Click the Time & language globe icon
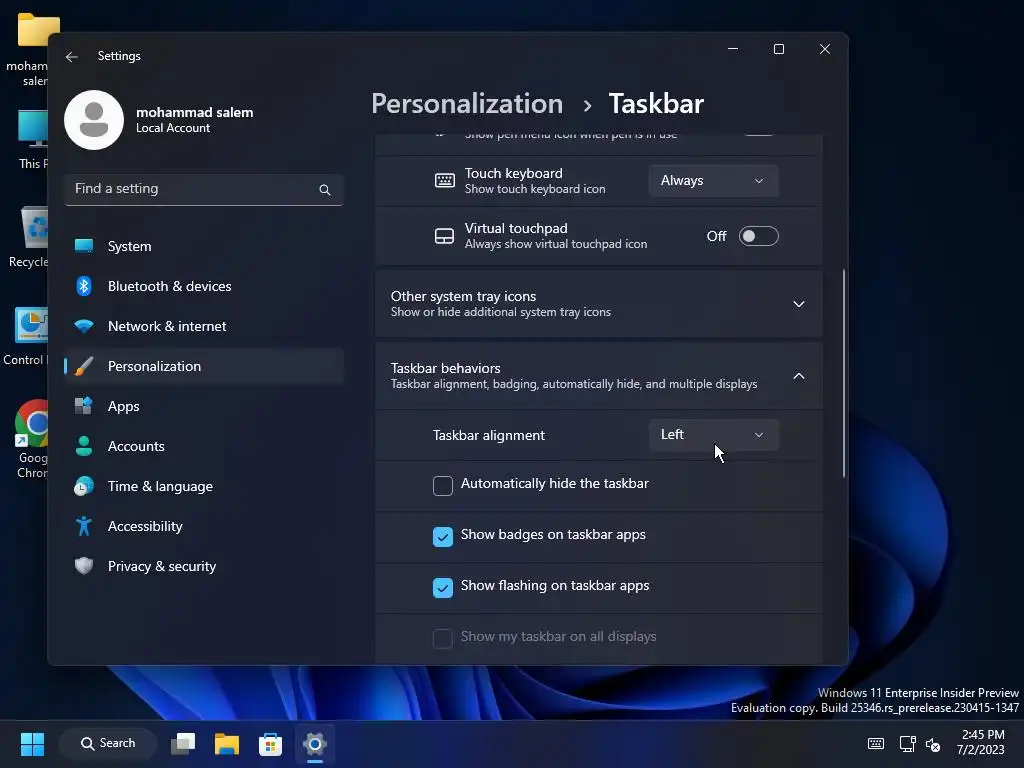The image size is (1024, 768). pos(84,487)
